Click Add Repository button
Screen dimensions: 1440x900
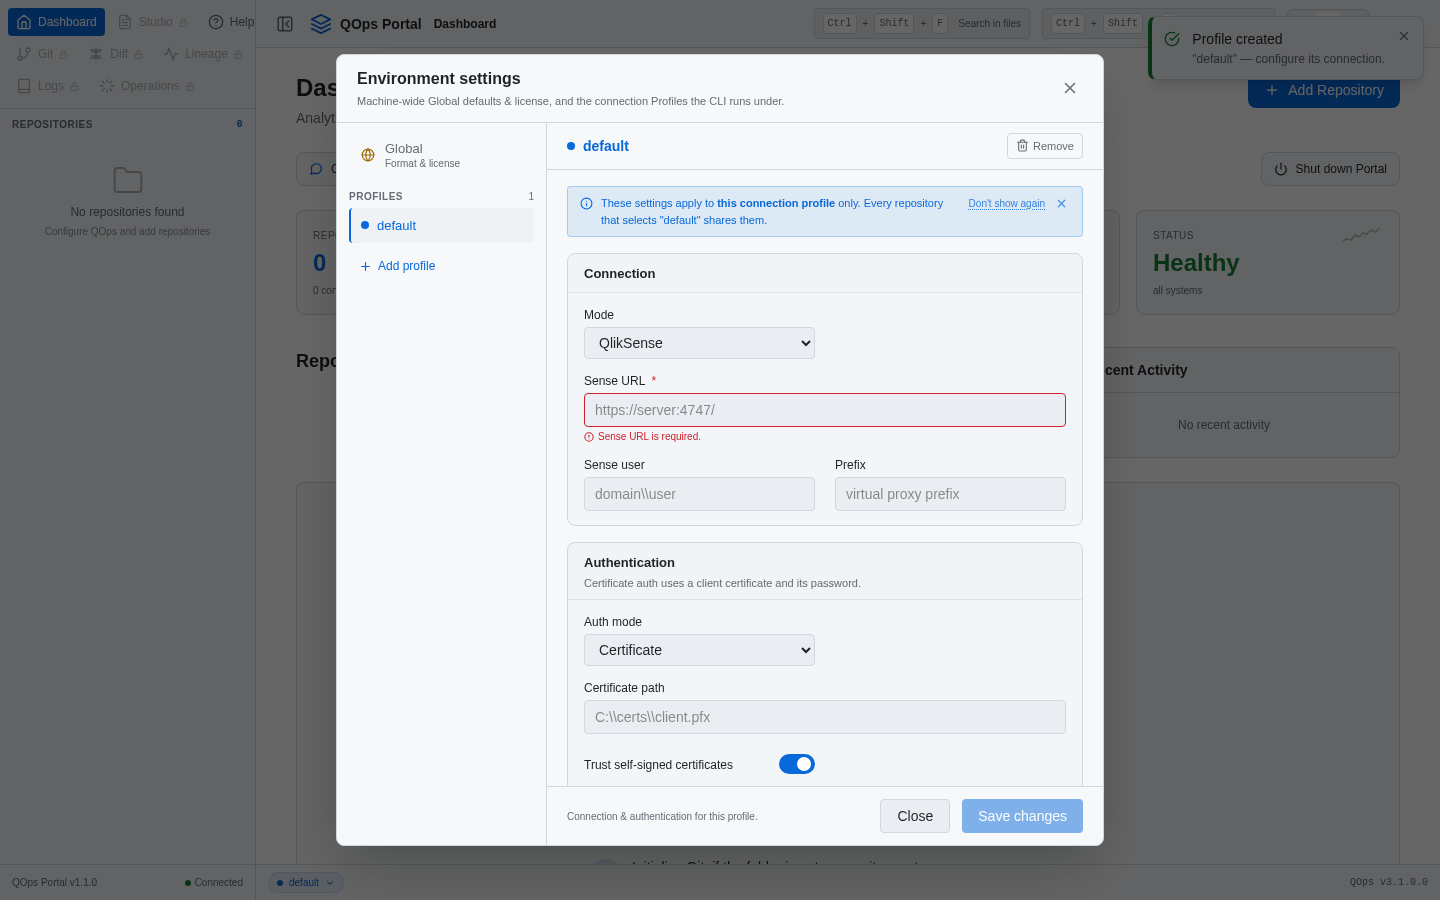click(x=1324, y=90)
